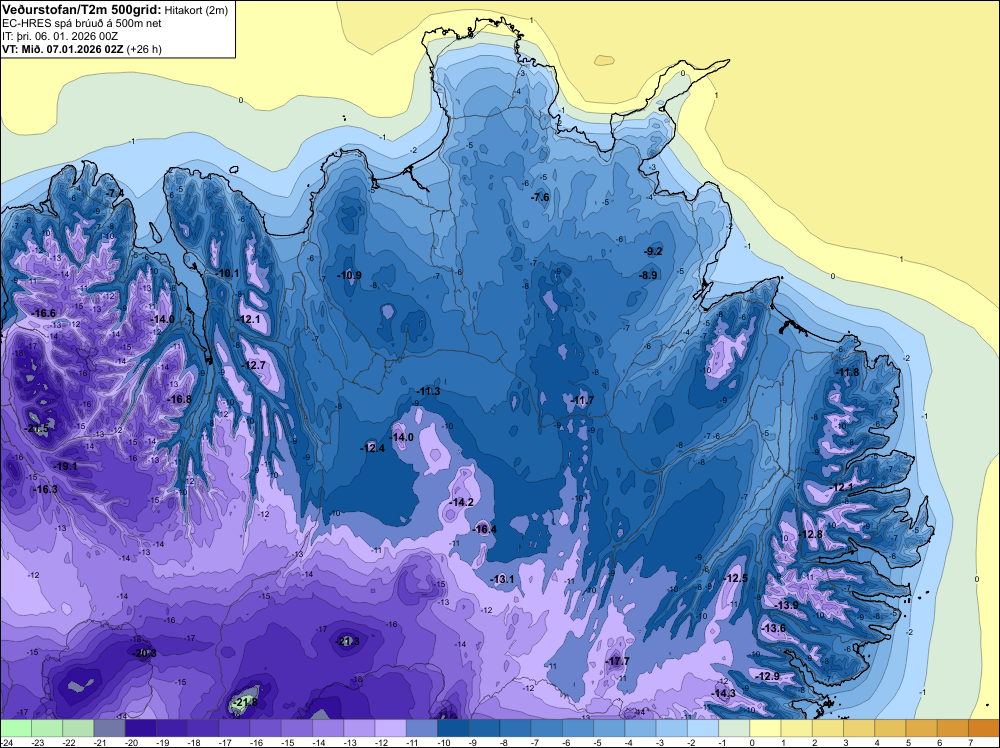Click the -20.3 temperature value
1000x748 pixels.
point(144,653)
